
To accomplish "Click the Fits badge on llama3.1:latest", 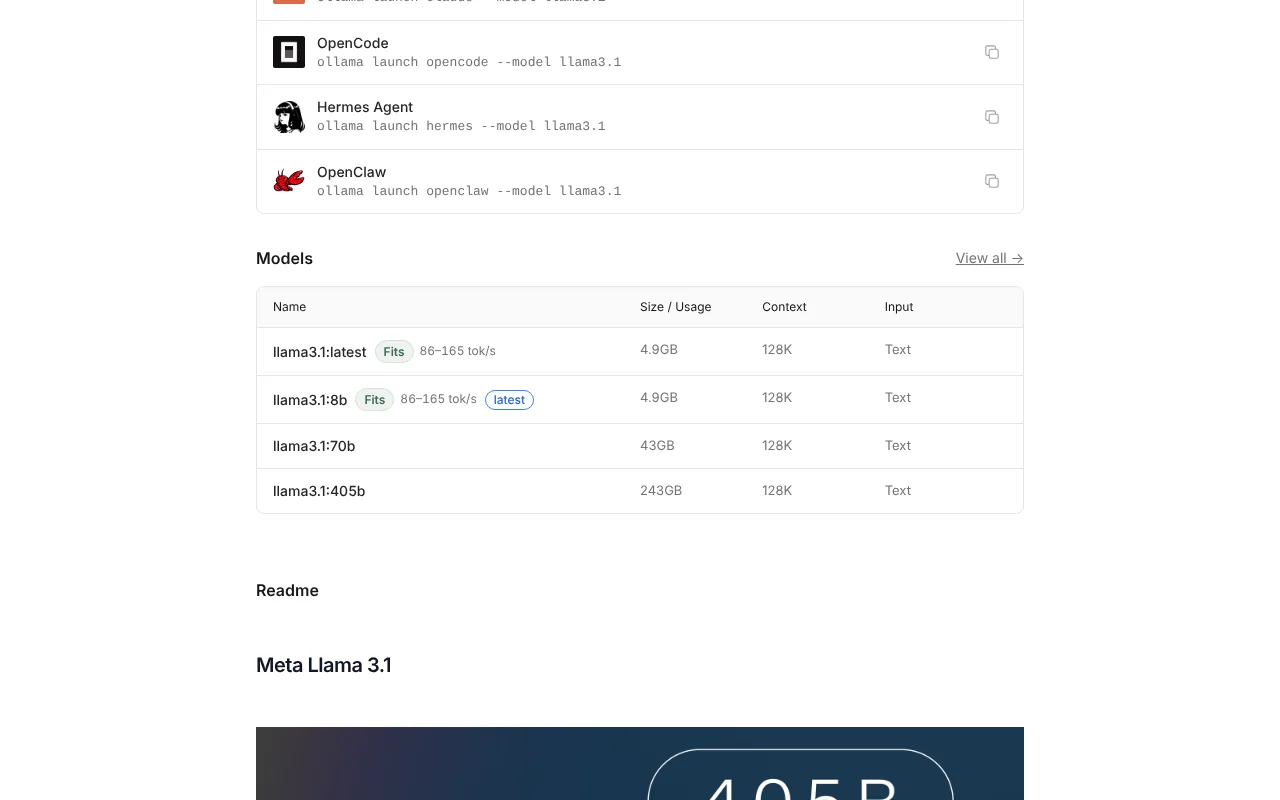I will (394, 352).
